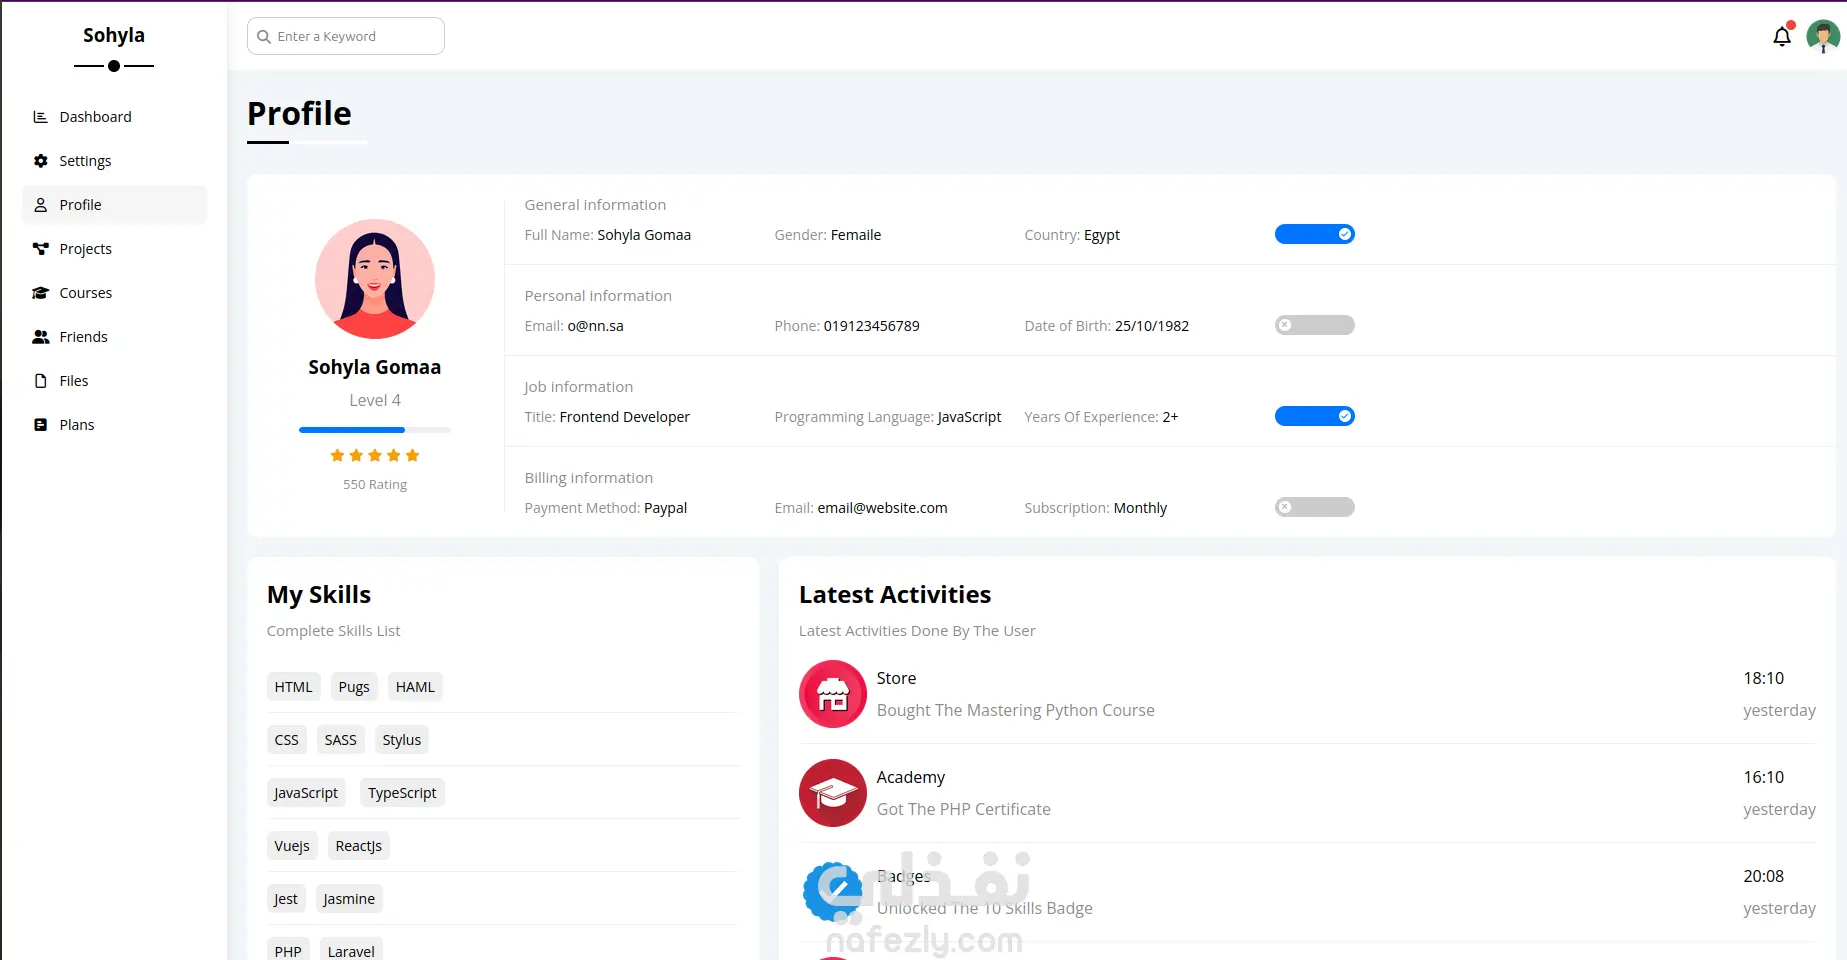Click the Settings gear icon
Image resolution: width=1847 pixels, height=960 pixels.
click(x=40, y=161)
